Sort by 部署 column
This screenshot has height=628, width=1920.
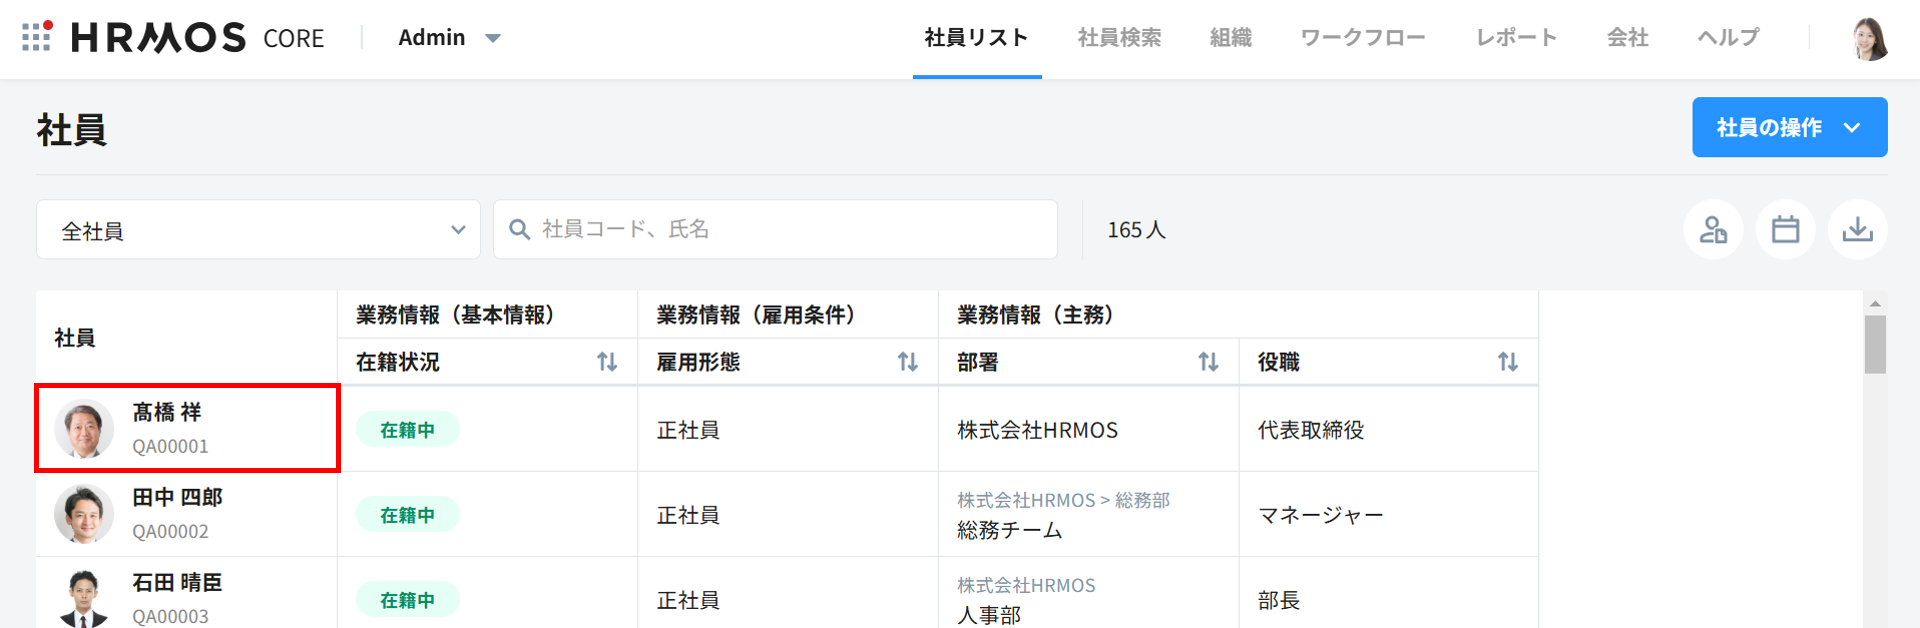click(x=1208, y=362)
